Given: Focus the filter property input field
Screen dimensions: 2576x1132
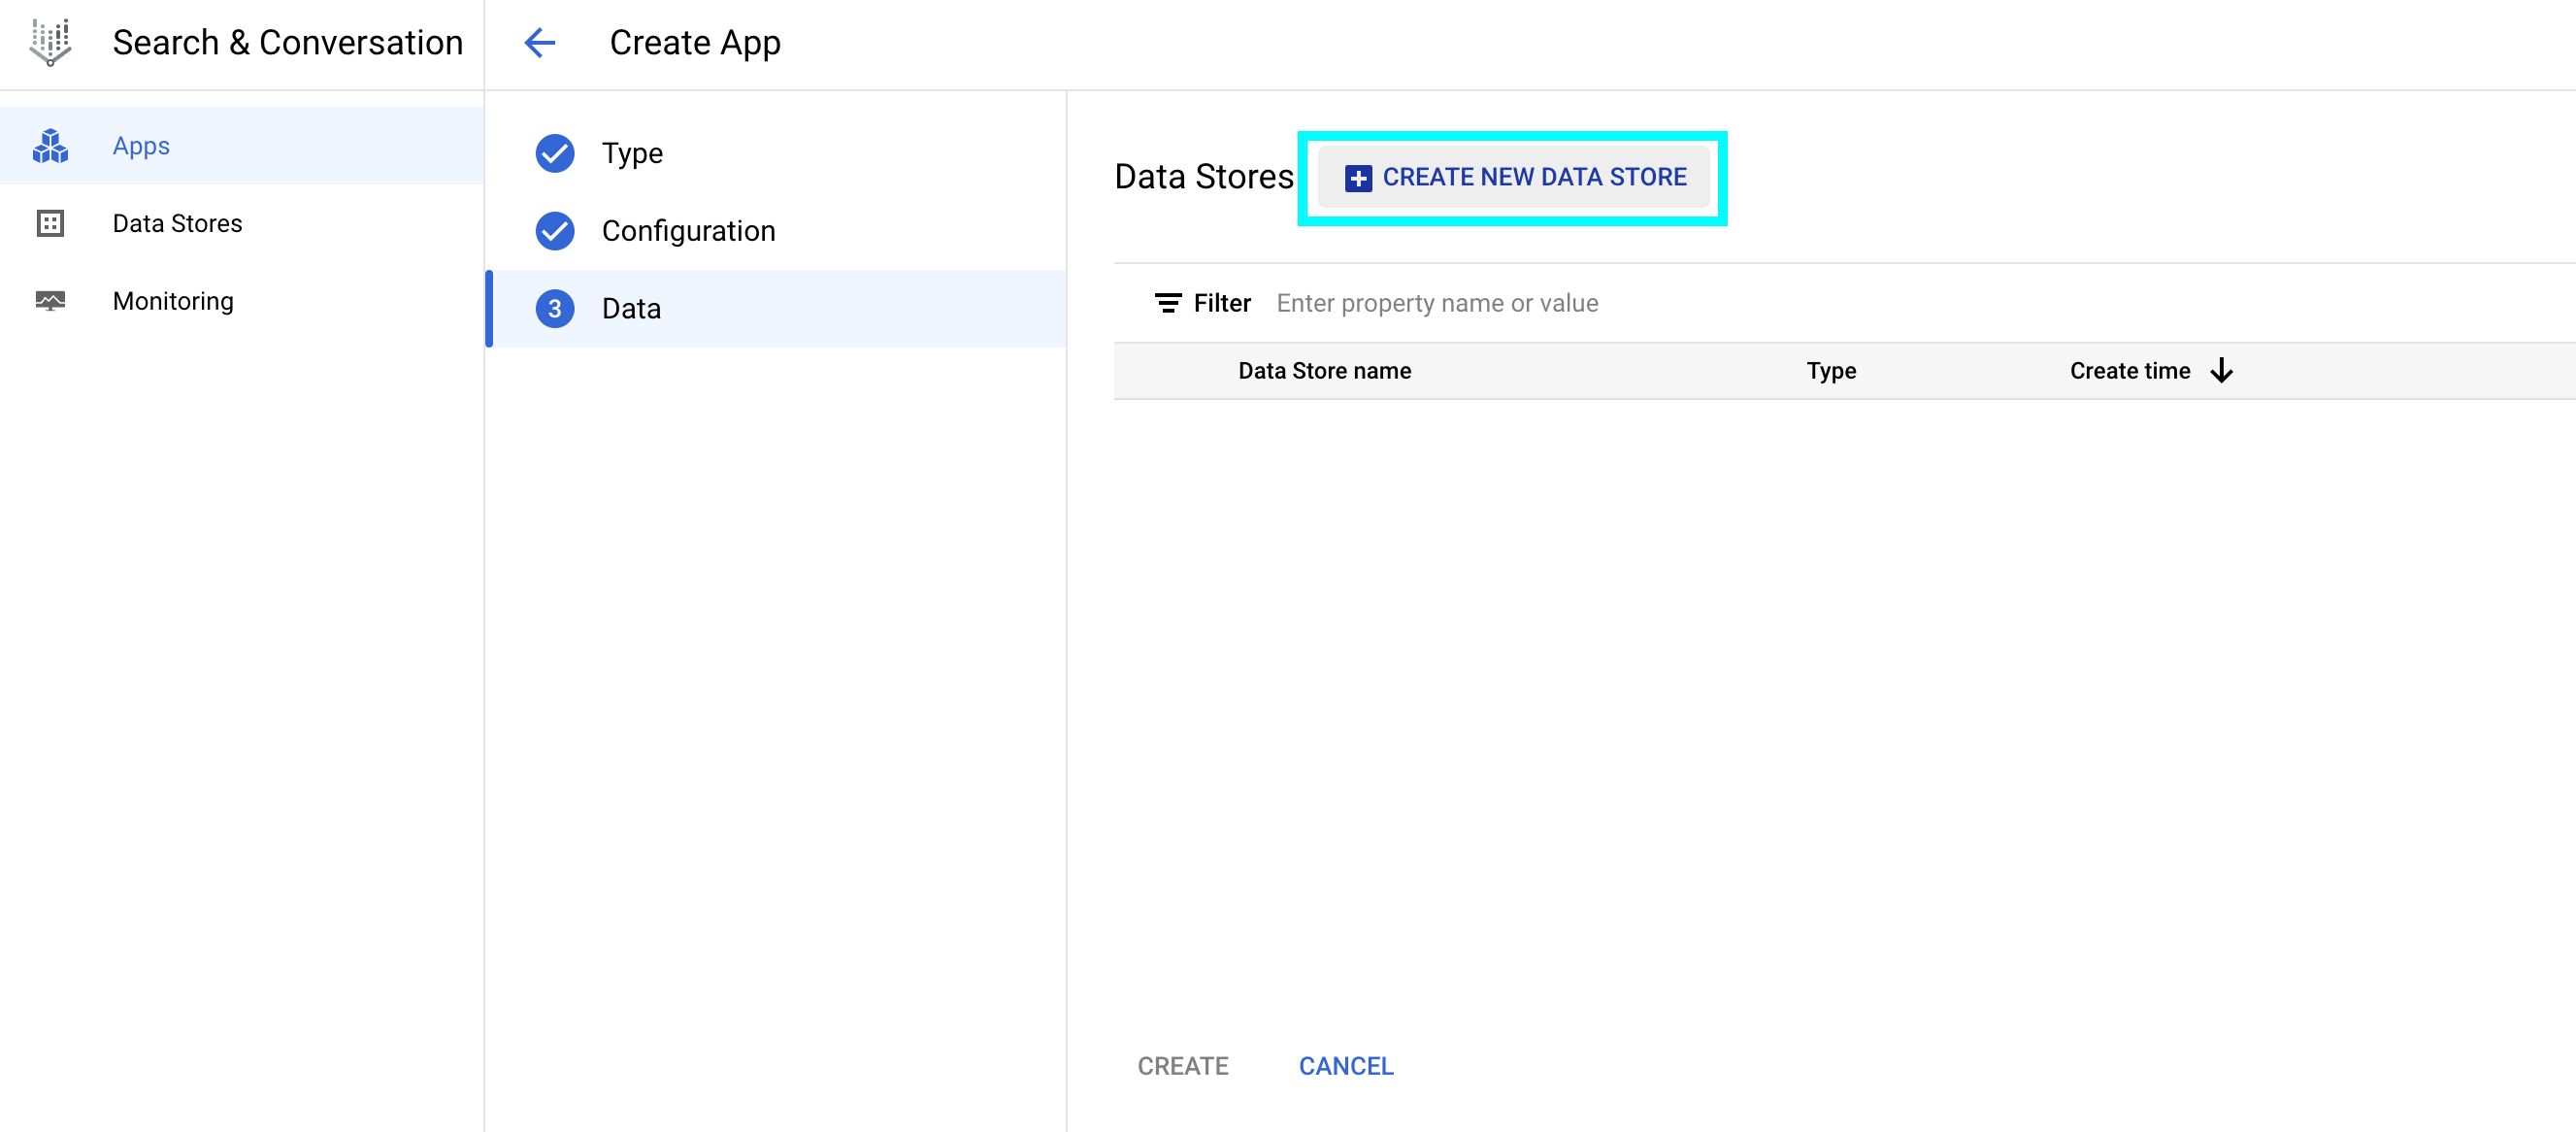Looking at the screenshot, I should [x=1436, y=303].
